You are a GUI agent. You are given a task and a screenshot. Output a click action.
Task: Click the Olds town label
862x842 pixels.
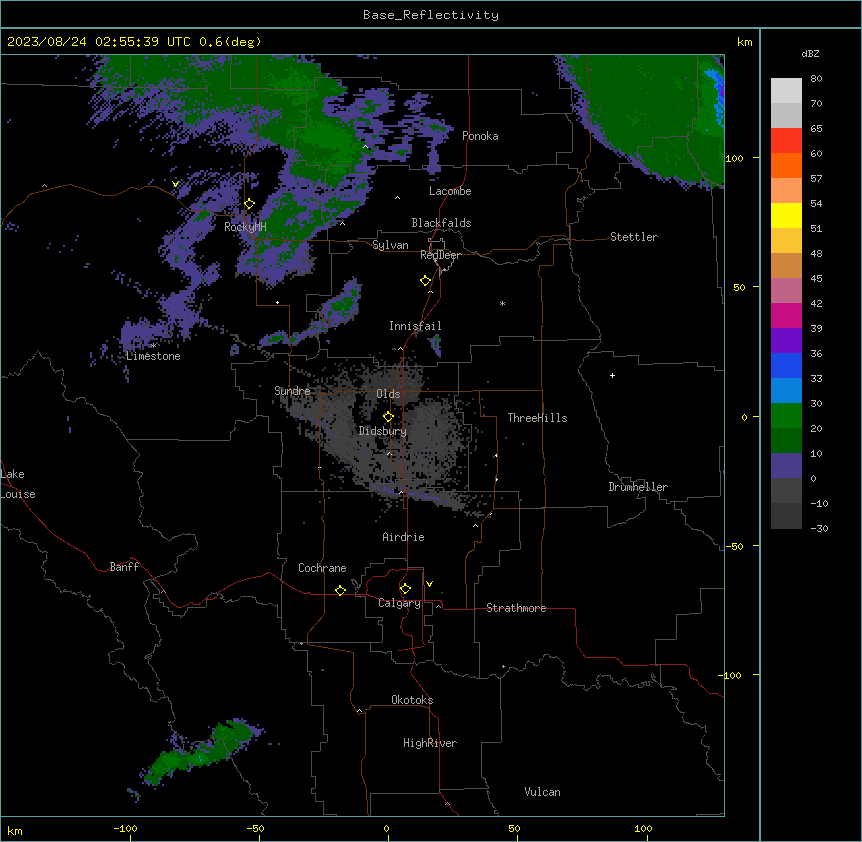coord(388,394)
